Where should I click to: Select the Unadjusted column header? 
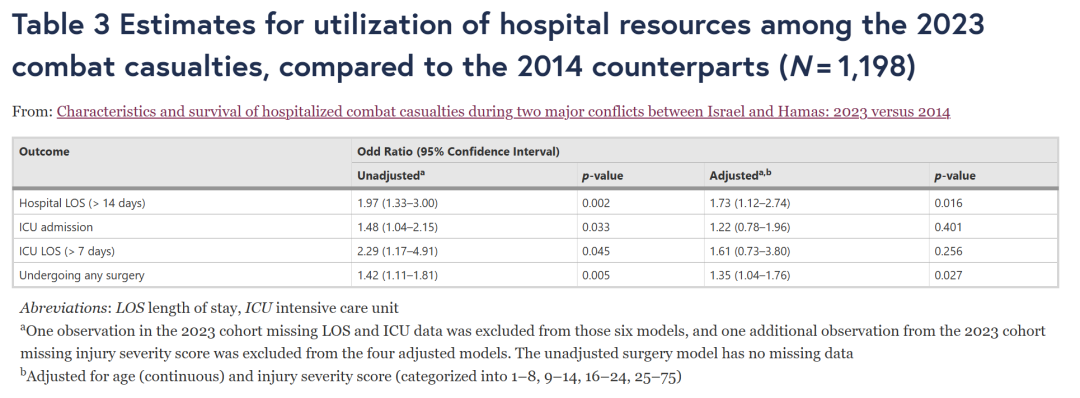[x=391, y=176]
